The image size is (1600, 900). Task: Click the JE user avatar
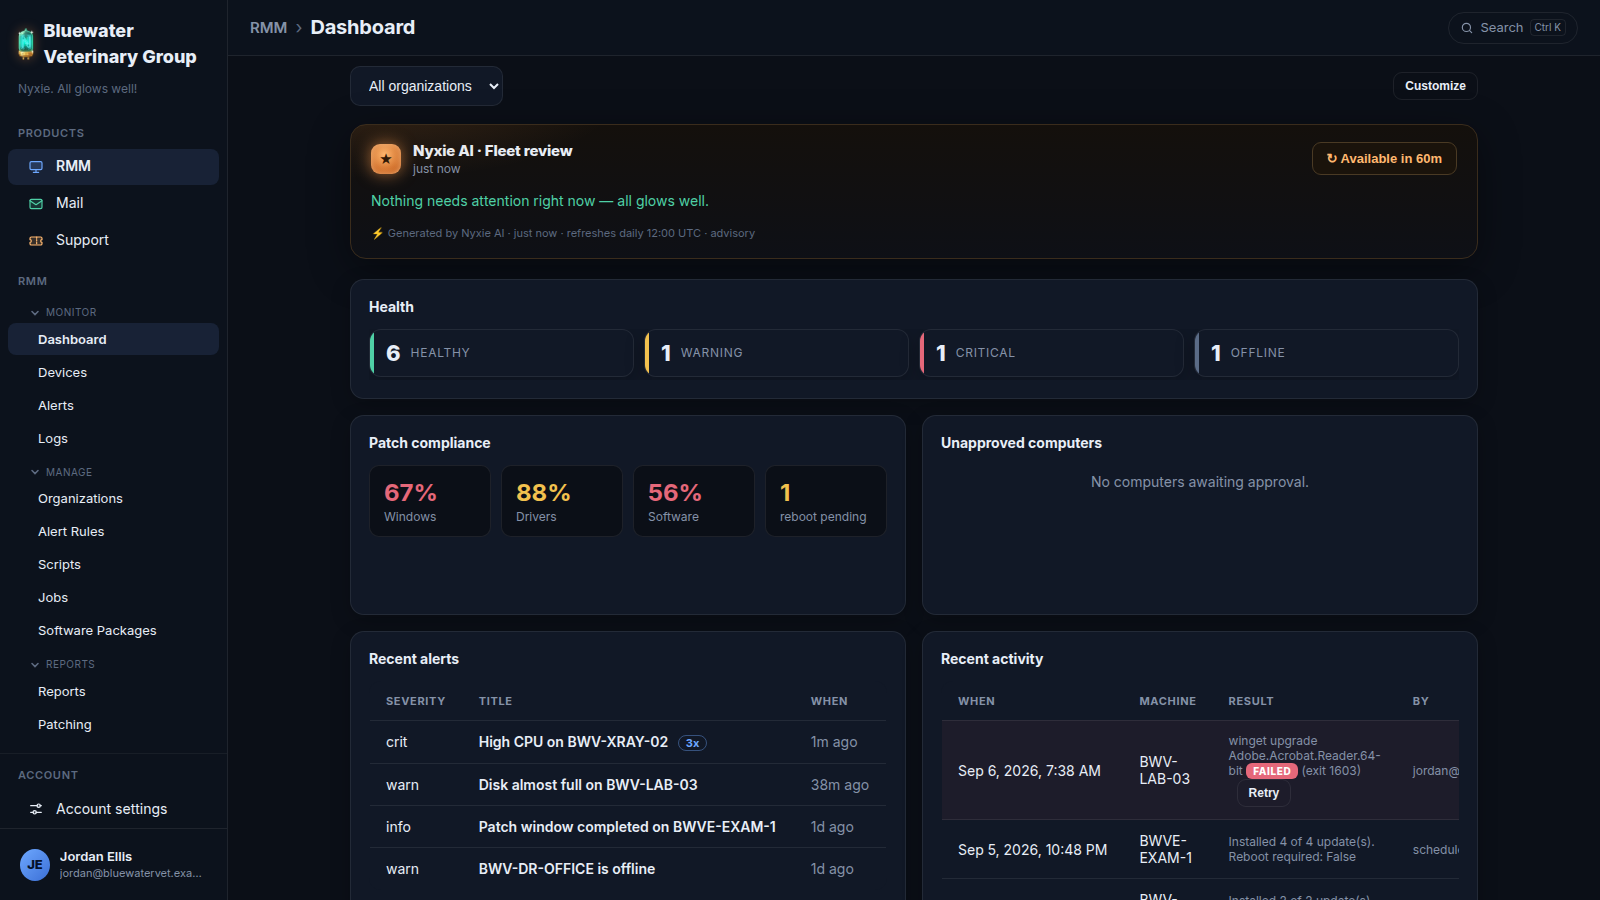click(x=35, y=865)
